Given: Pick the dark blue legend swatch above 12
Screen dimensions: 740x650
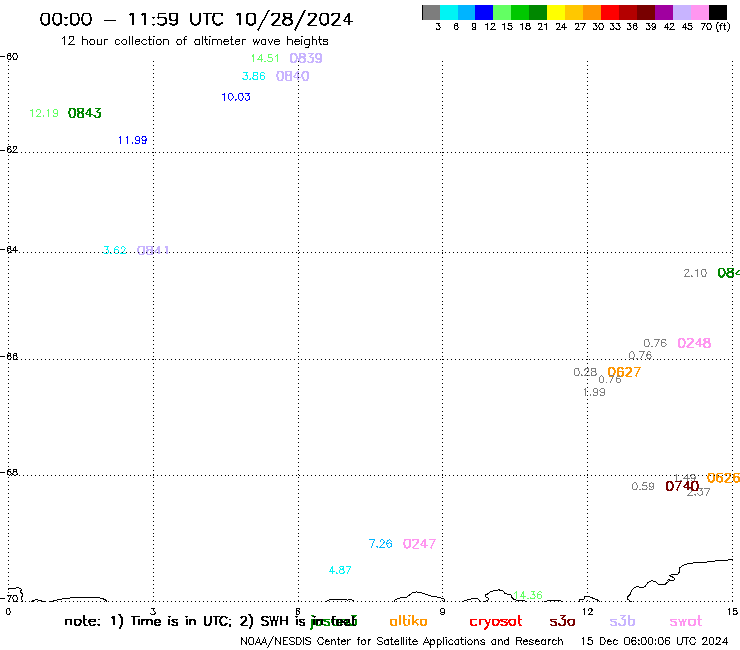Looking at the screenshot, I should click(485, 12).
